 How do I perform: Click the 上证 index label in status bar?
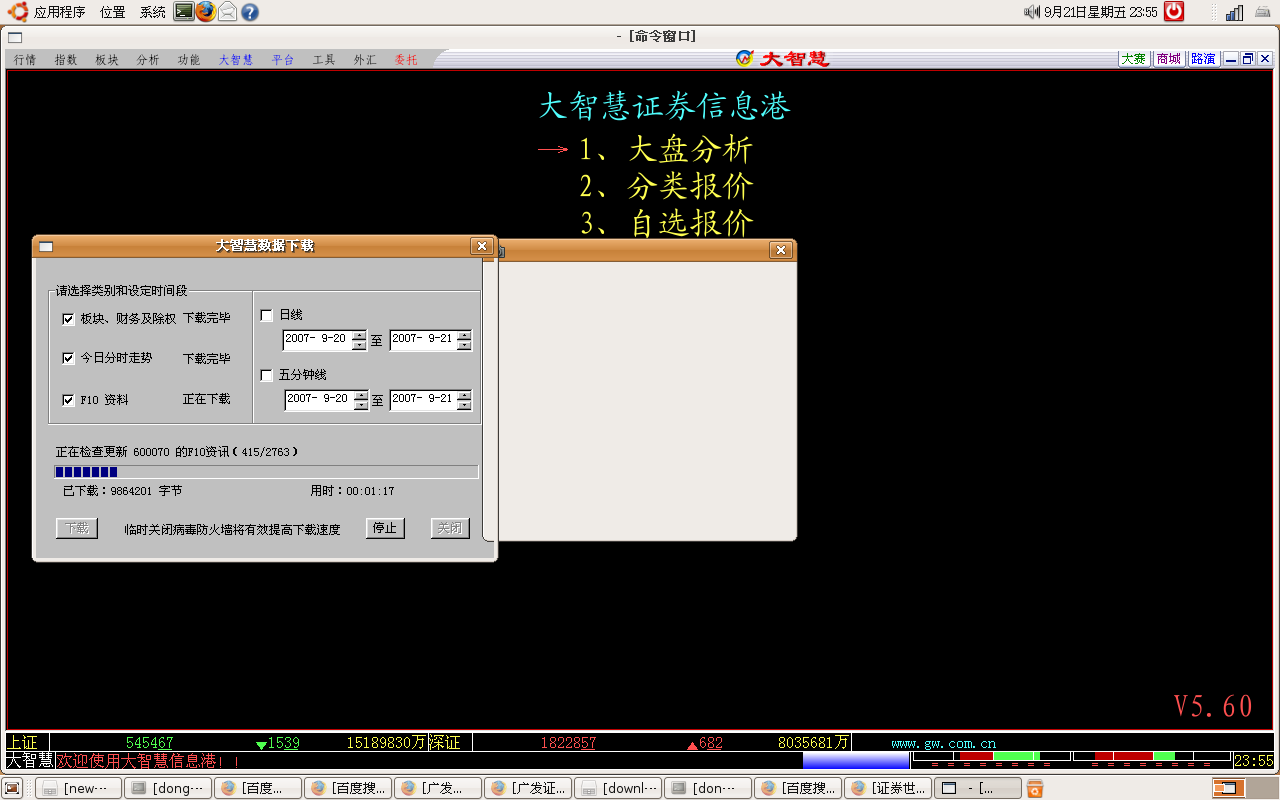pos(22,742)
